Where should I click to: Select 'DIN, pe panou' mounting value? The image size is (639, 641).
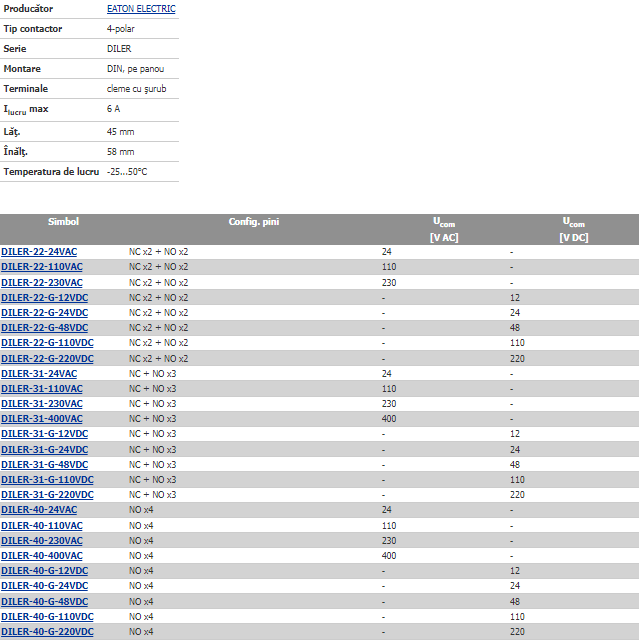135,69
